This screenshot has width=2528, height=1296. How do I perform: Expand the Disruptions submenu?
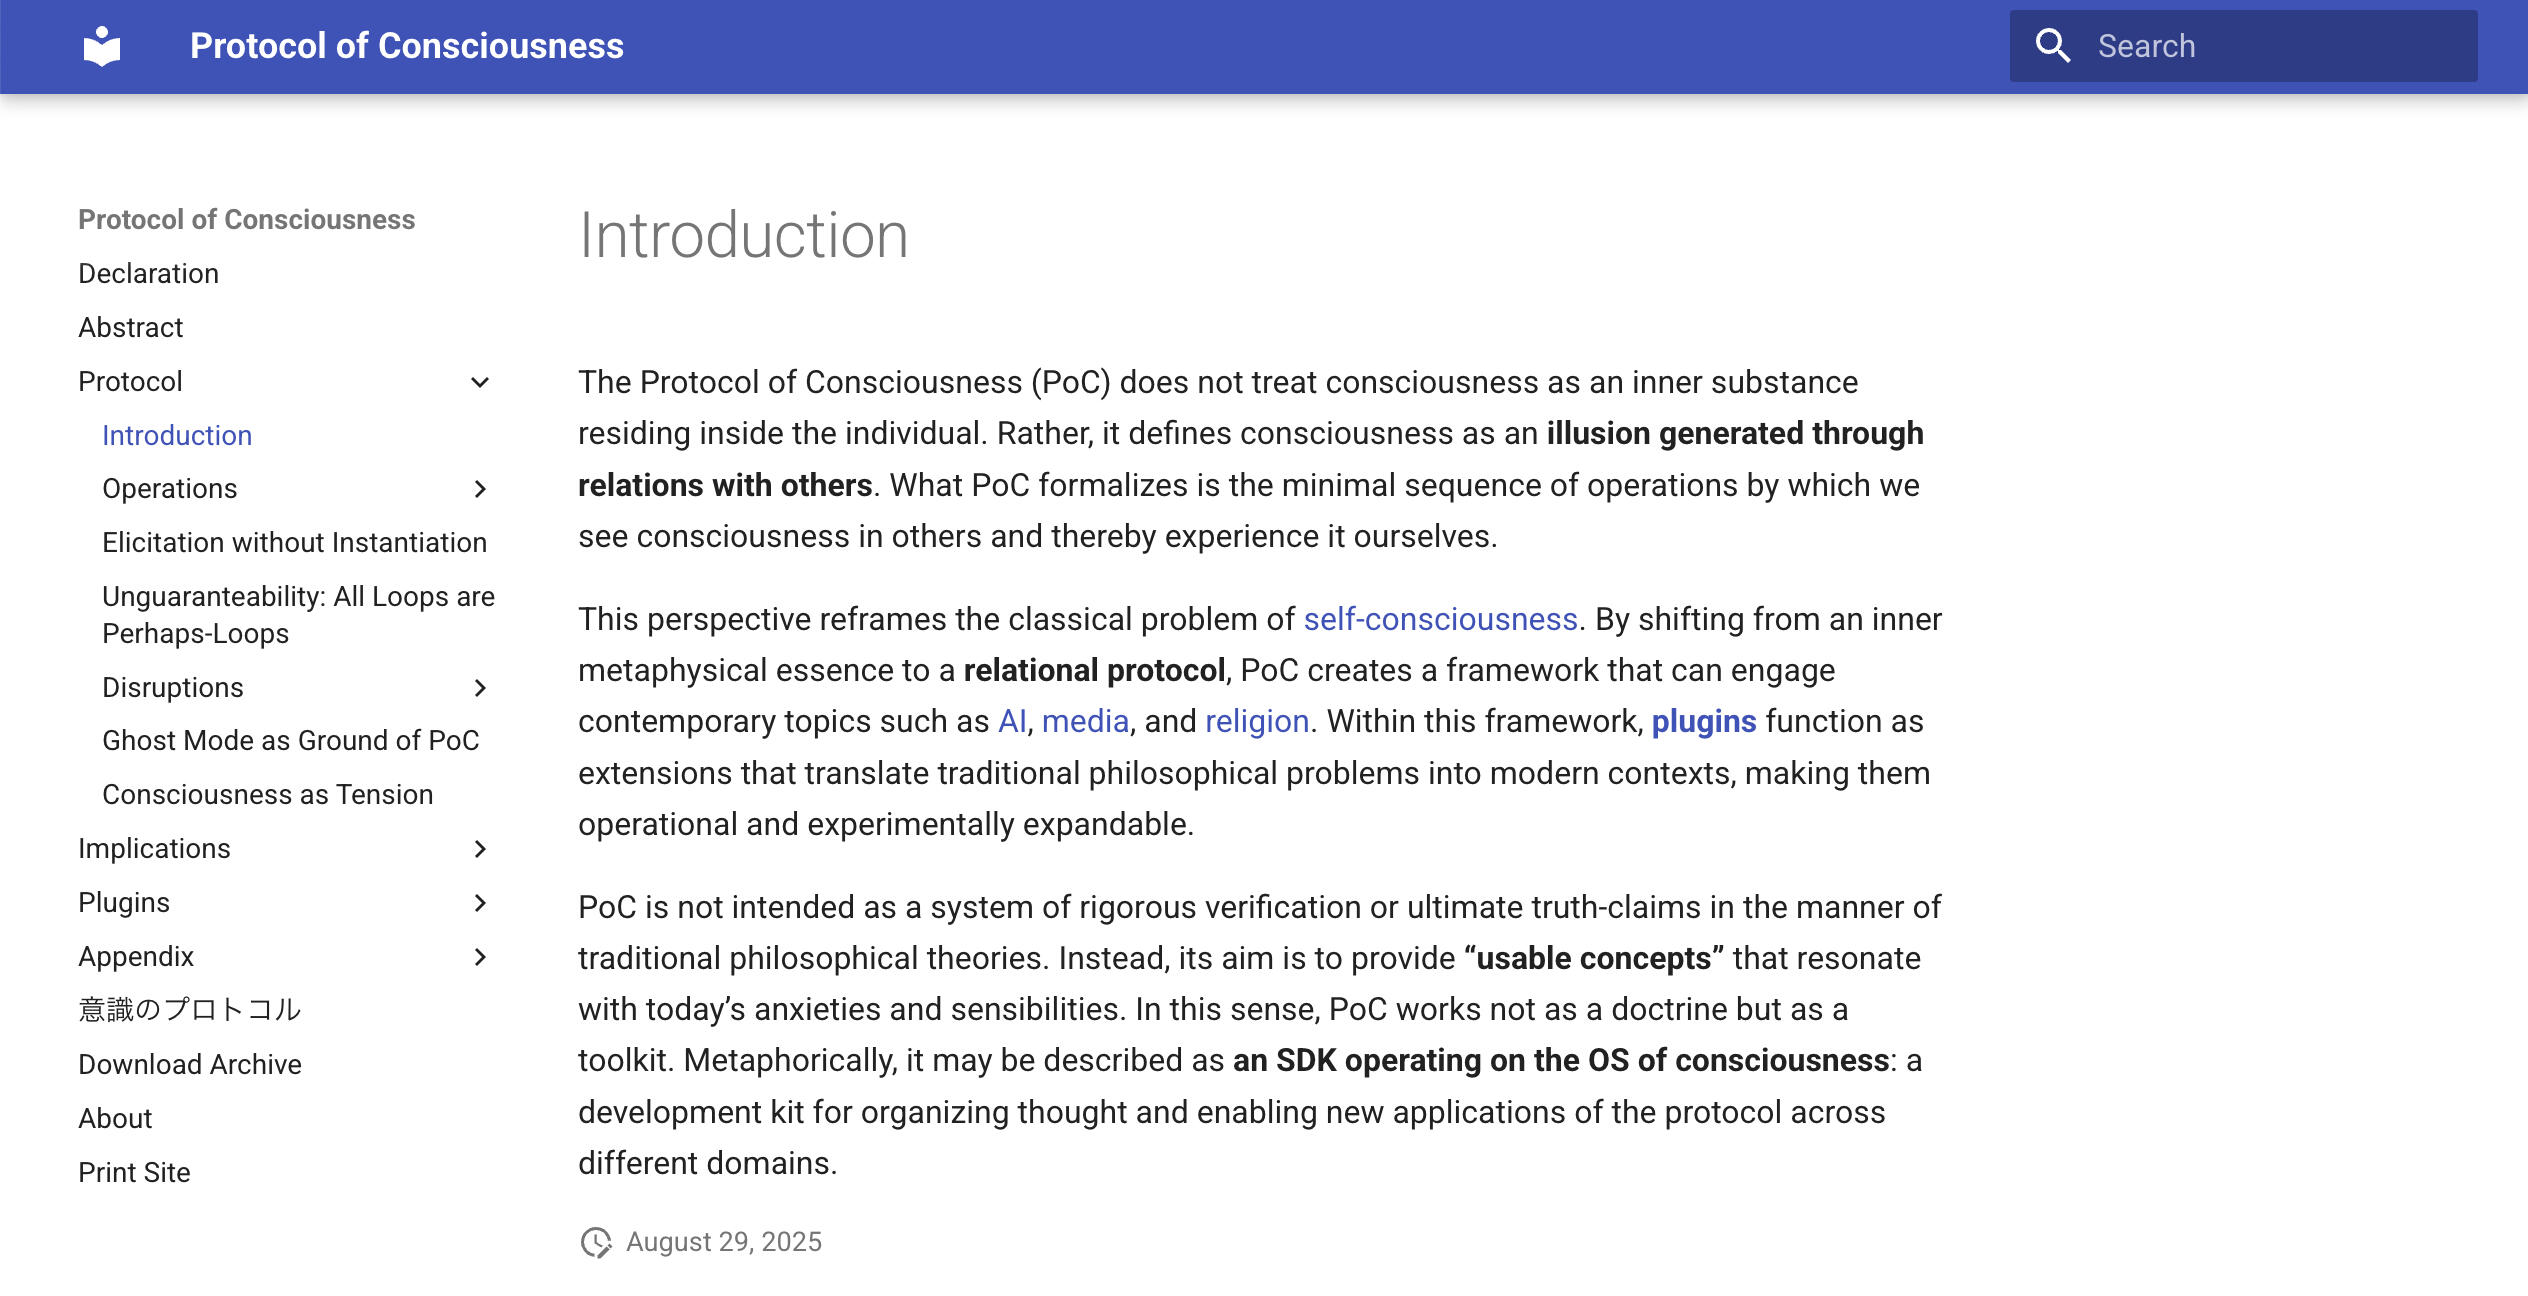480,688
